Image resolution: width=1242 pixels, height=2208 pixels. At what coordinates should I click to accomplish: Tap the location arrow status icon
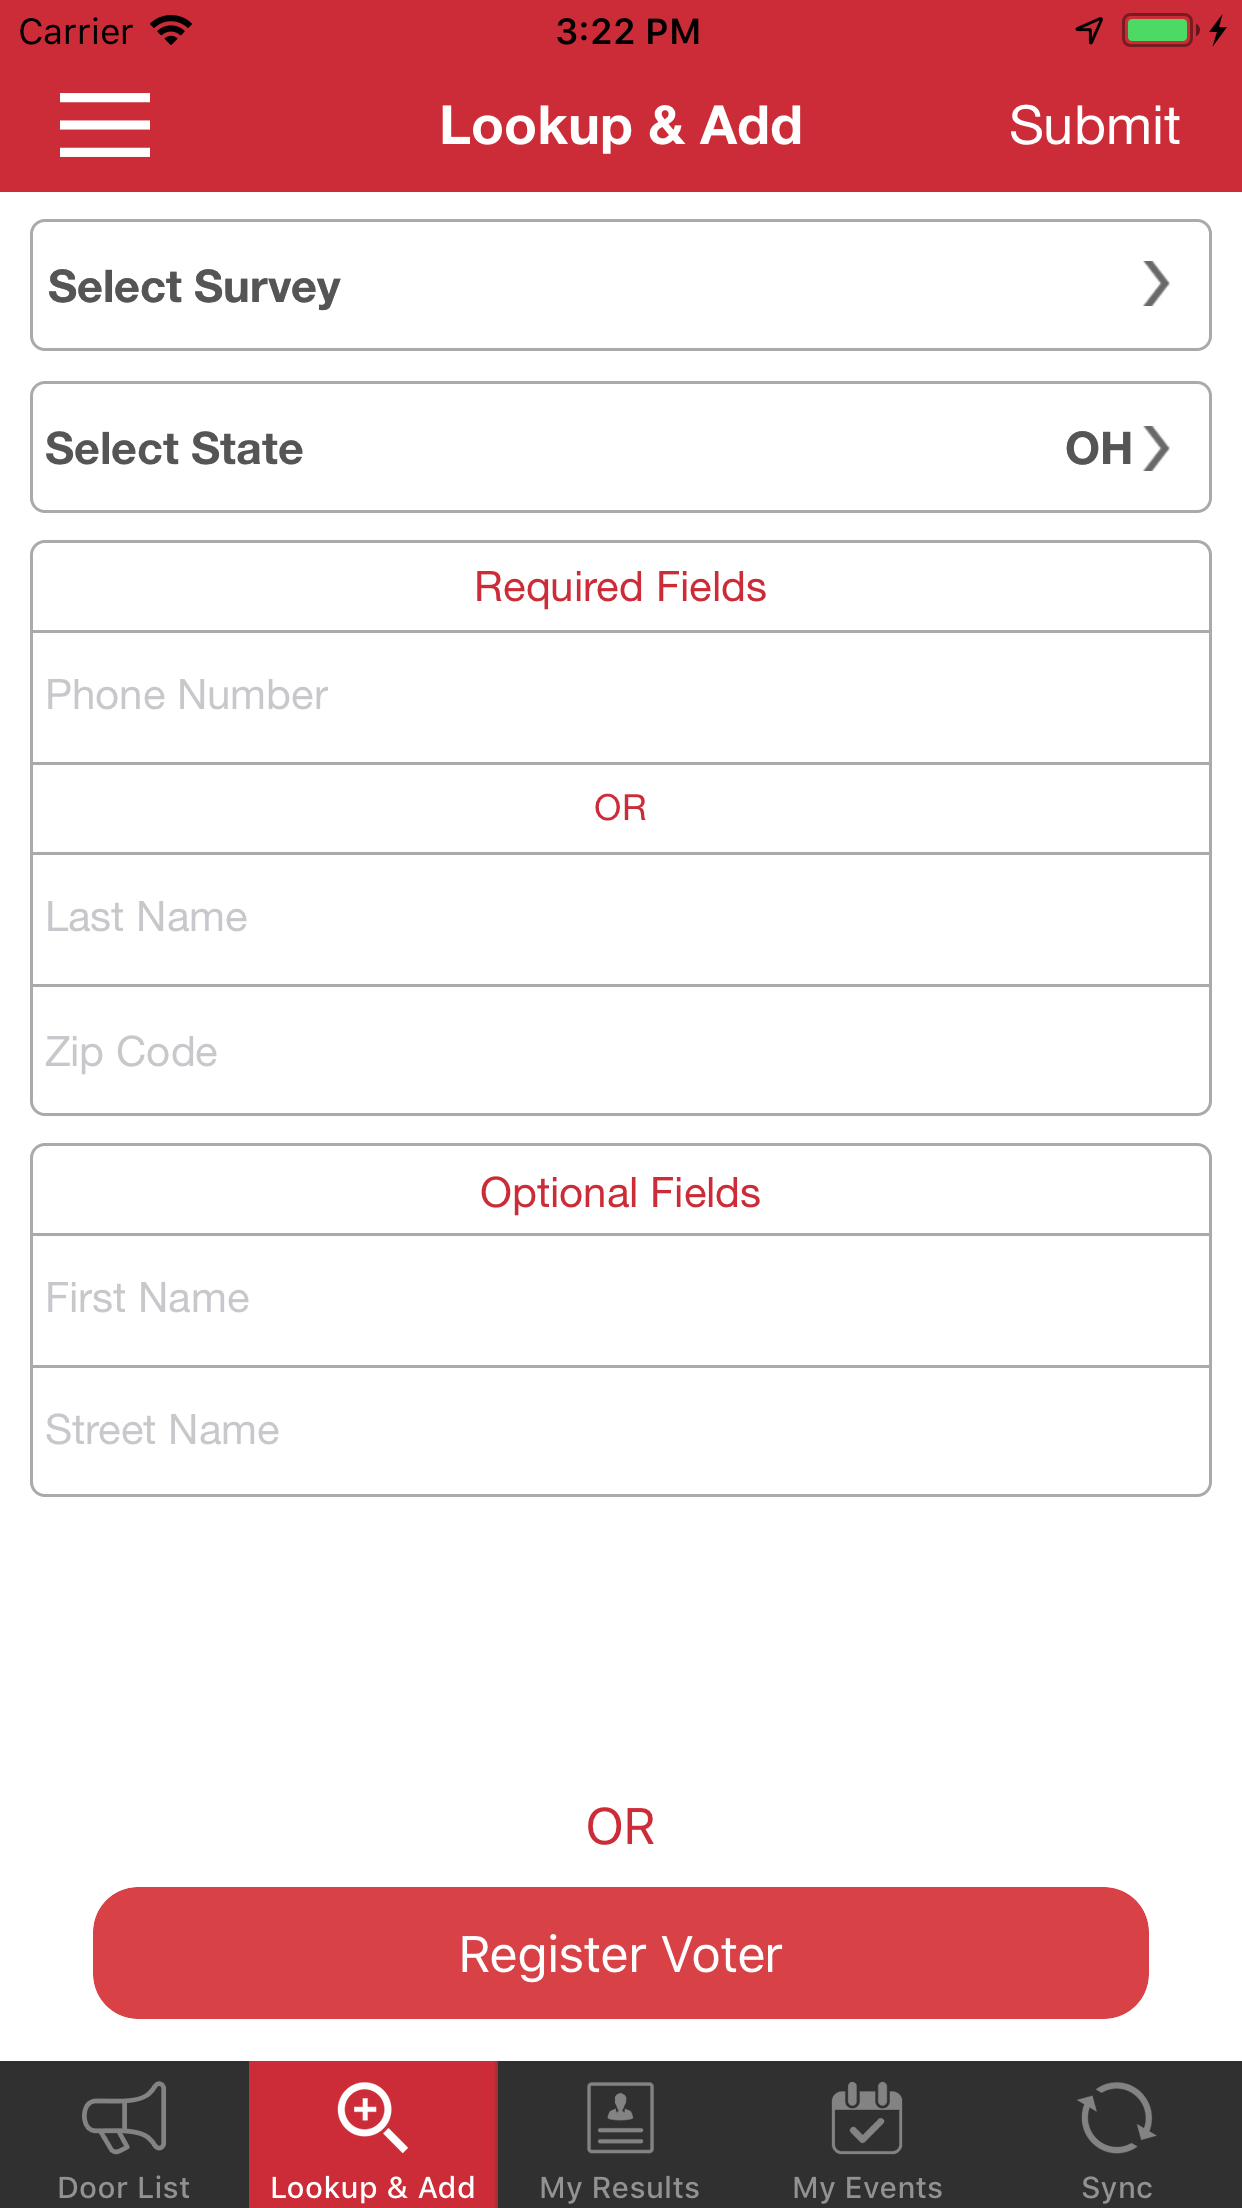click(1090, 30)
